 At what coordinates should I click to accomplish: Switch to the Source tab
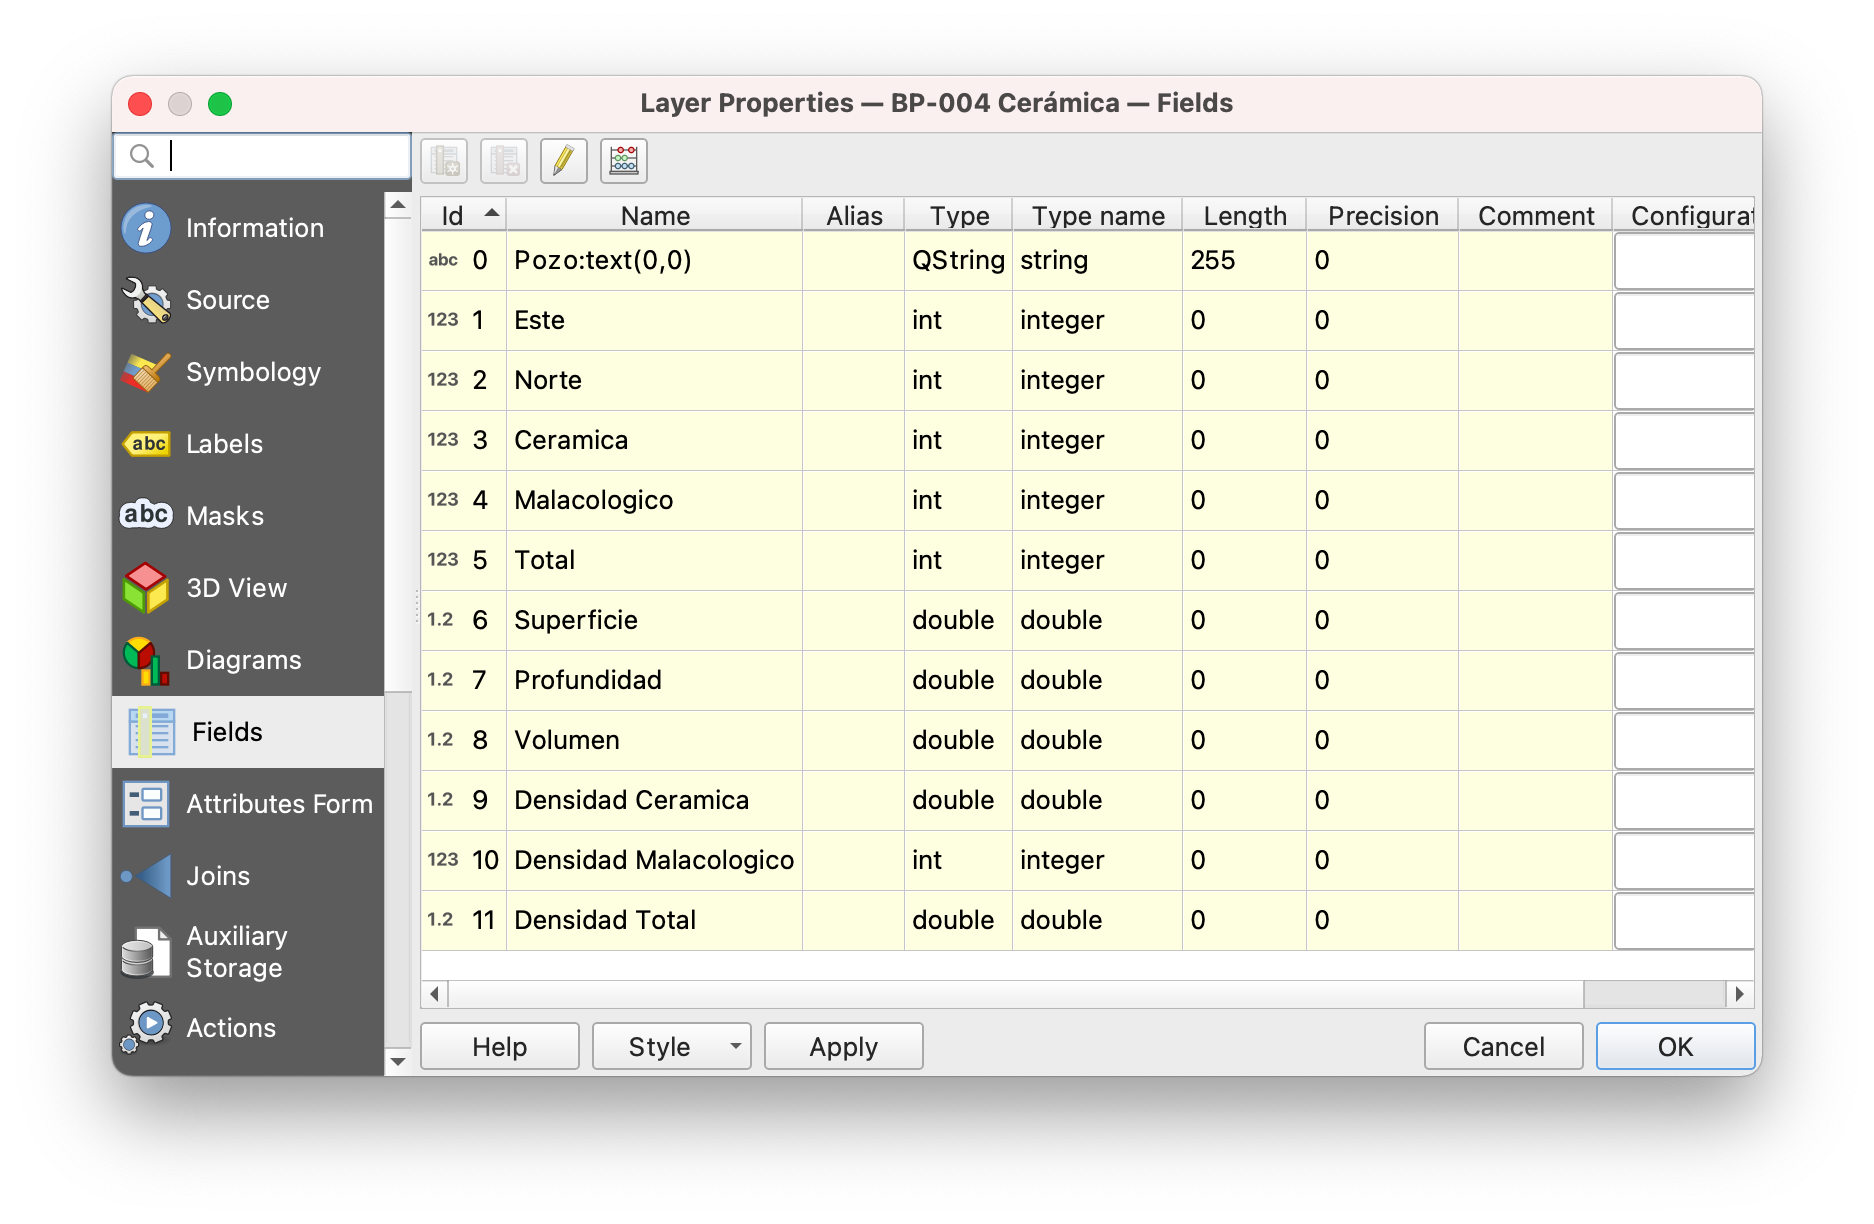(227, 300)
